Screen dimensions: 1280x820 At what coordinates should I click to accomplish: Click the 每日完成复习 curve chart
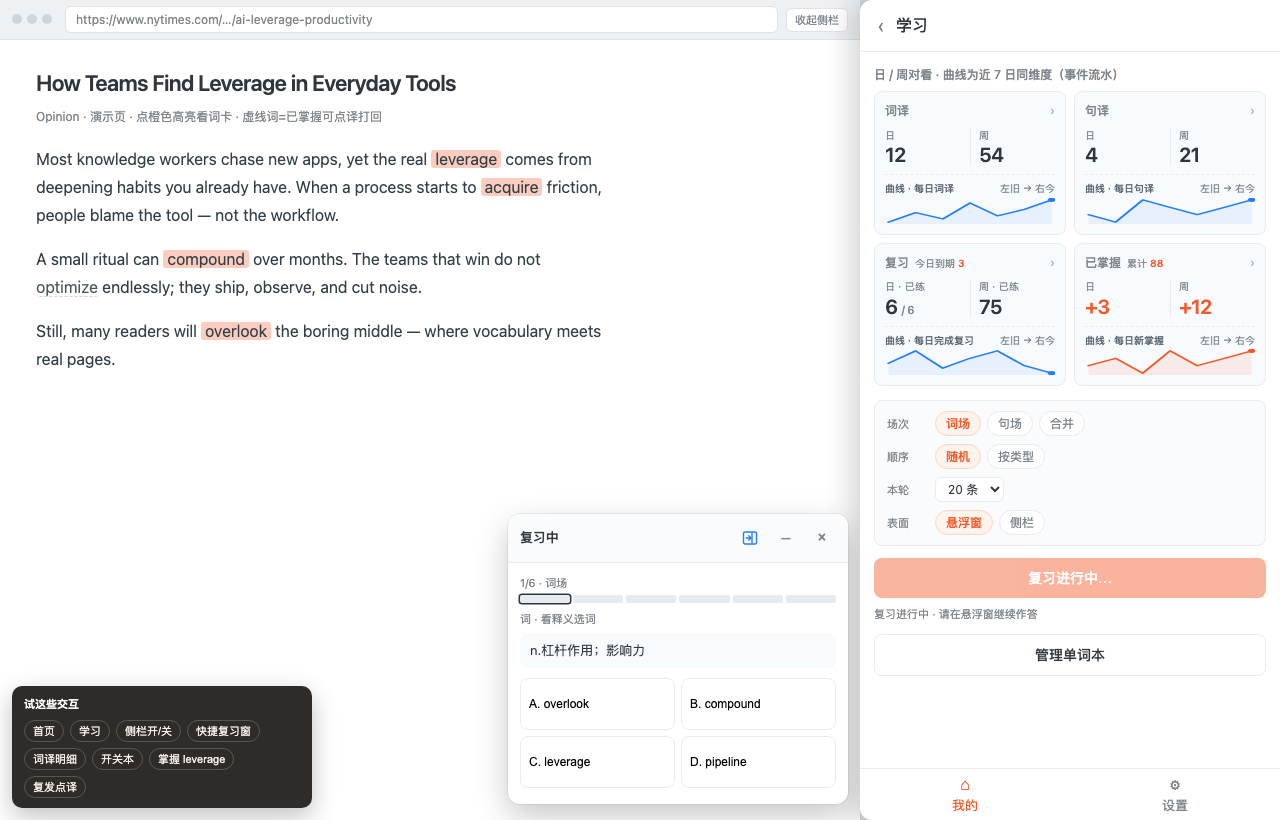tap(970, 362)
